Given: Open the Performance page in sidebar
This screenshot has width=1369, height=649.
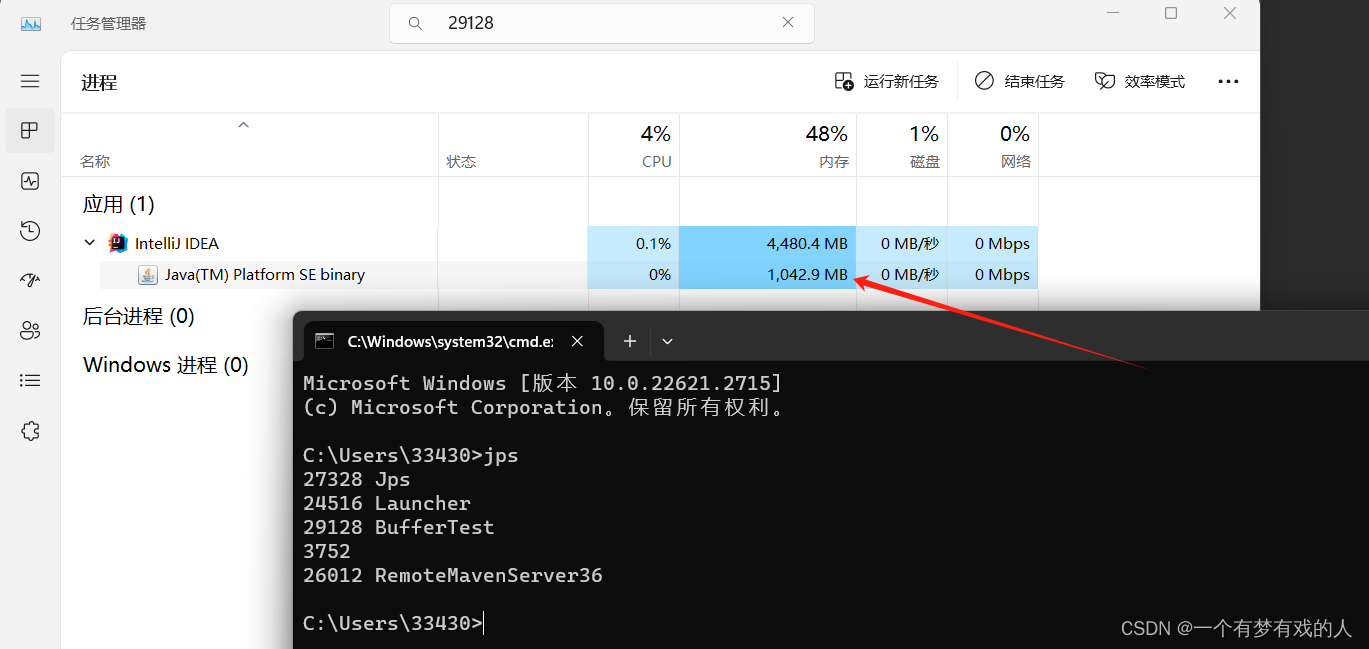Looking at the screenshot, I should point(30,181).
